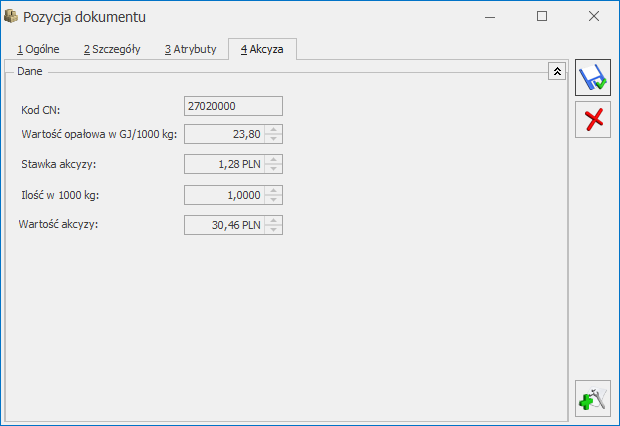Click the Pozycja dokumentu title bar icon
620x426 pixels.
[x=11, y=16]
